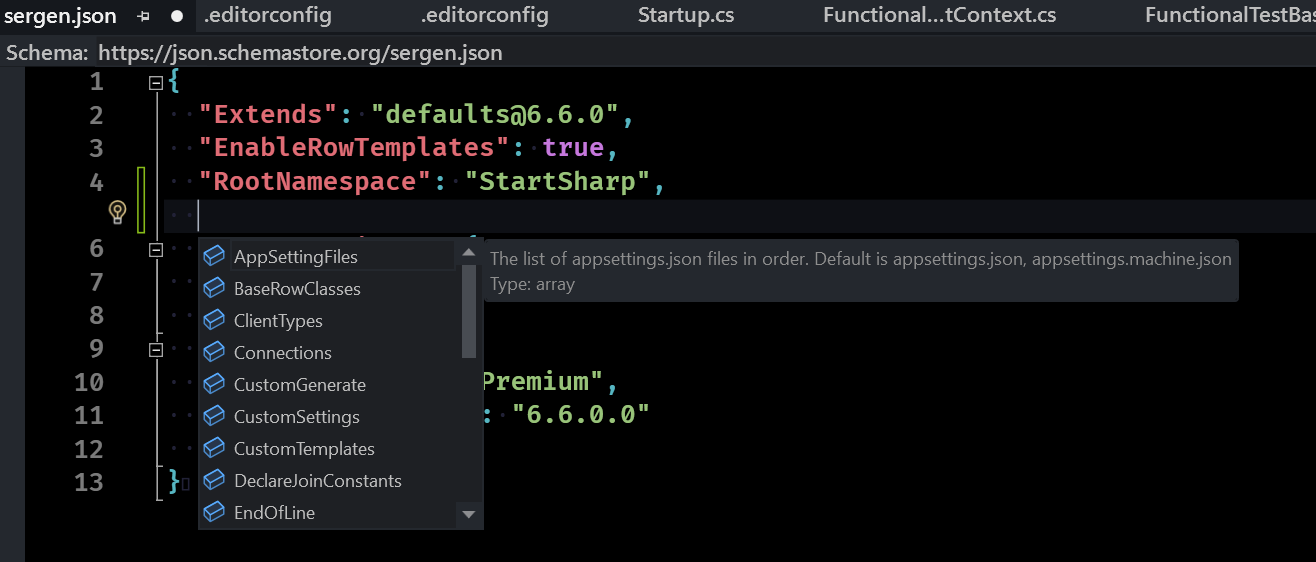Choose ClientTypes suggestion

[329, 321]
